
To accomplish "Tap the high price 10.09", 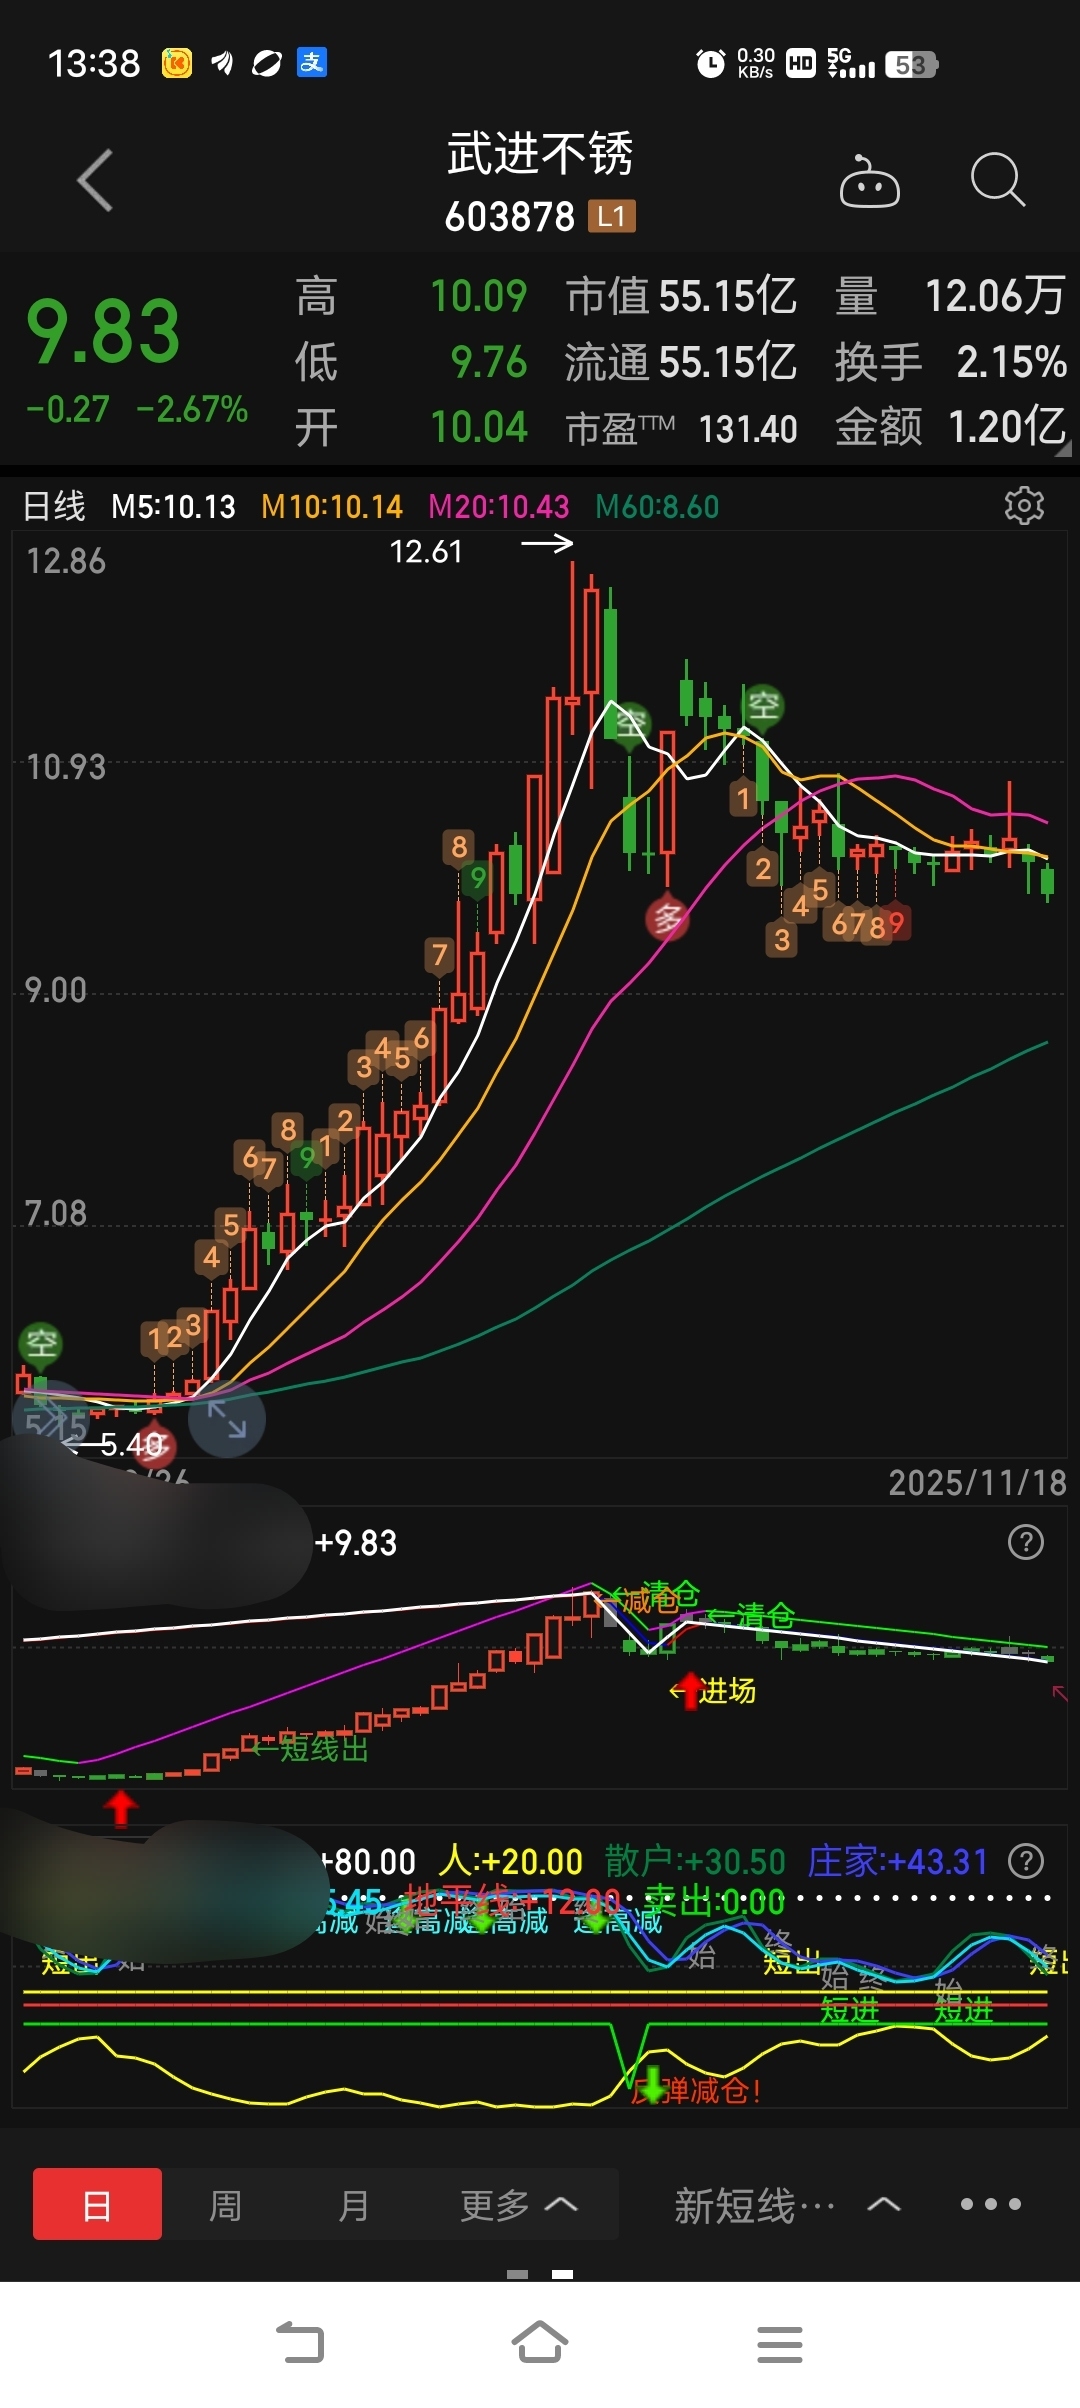I will (478, 296).
